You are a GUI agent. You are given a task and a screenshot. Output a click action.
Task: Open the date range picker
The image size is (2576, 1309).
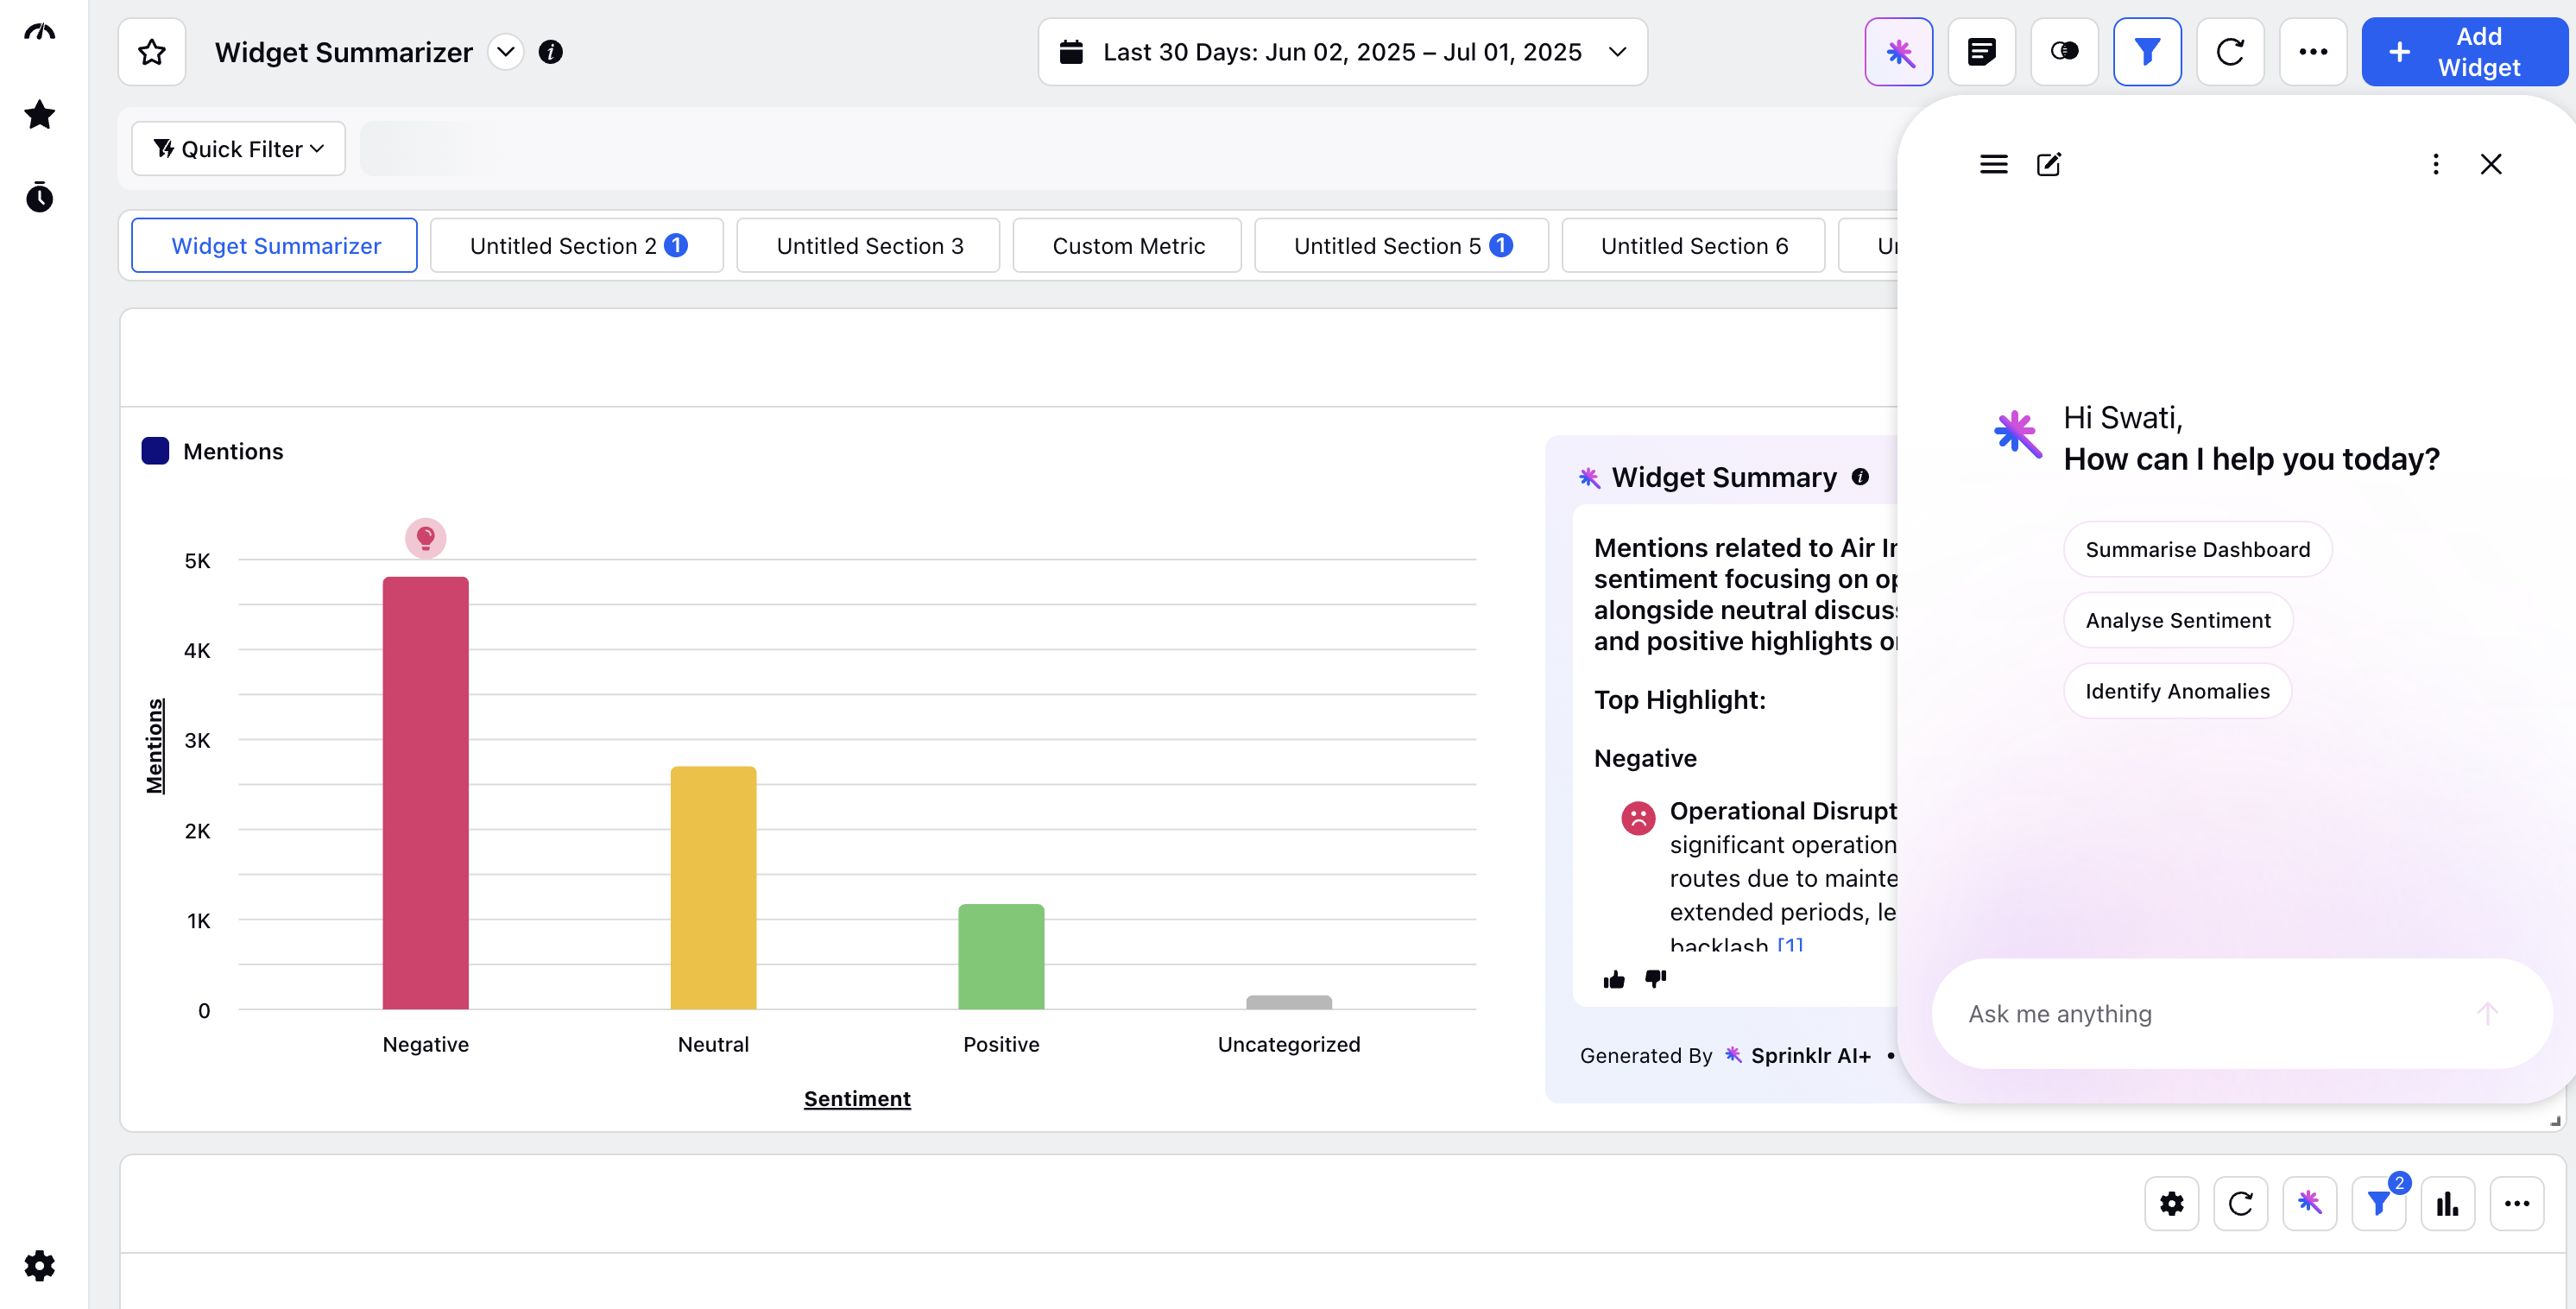coord(1342,52)
